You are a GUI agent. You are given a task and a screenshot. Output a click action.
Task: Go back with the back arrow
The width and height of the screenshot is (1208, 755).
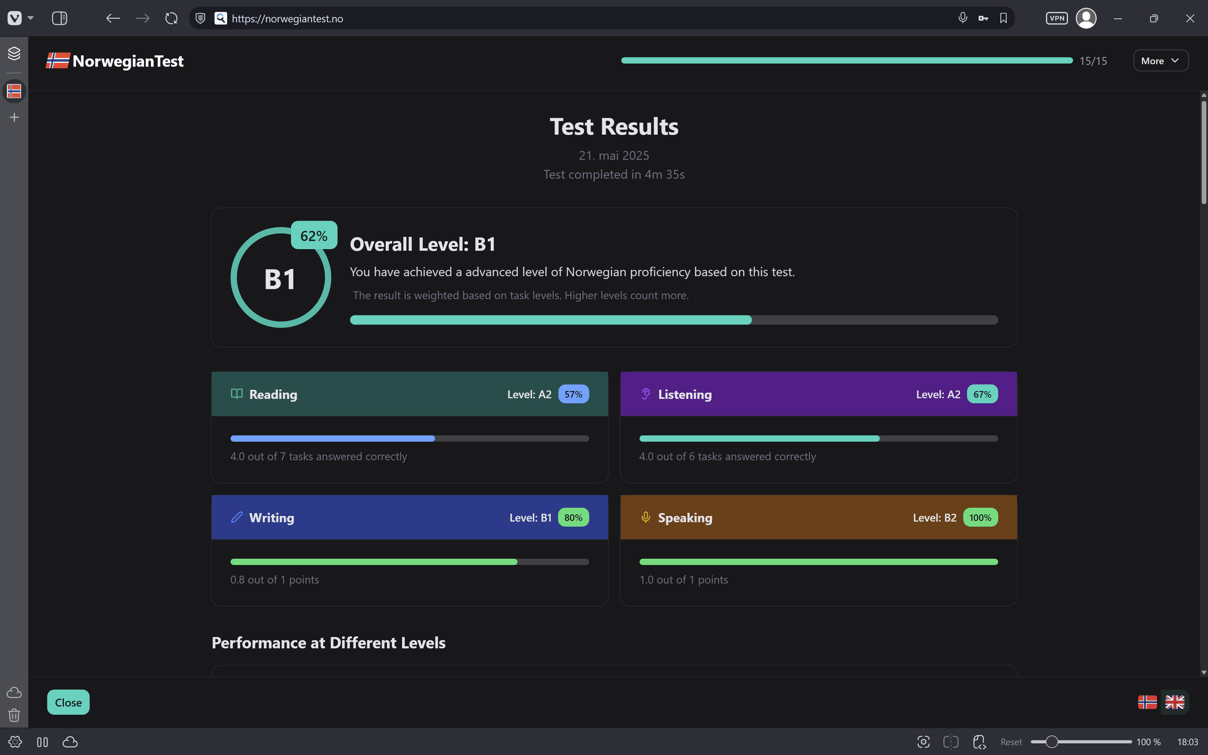coord(113,18)
